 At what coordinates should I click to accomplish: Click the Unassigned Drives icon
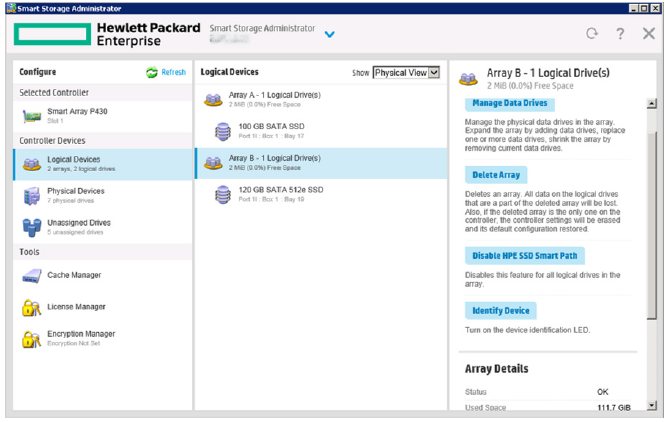32,227
